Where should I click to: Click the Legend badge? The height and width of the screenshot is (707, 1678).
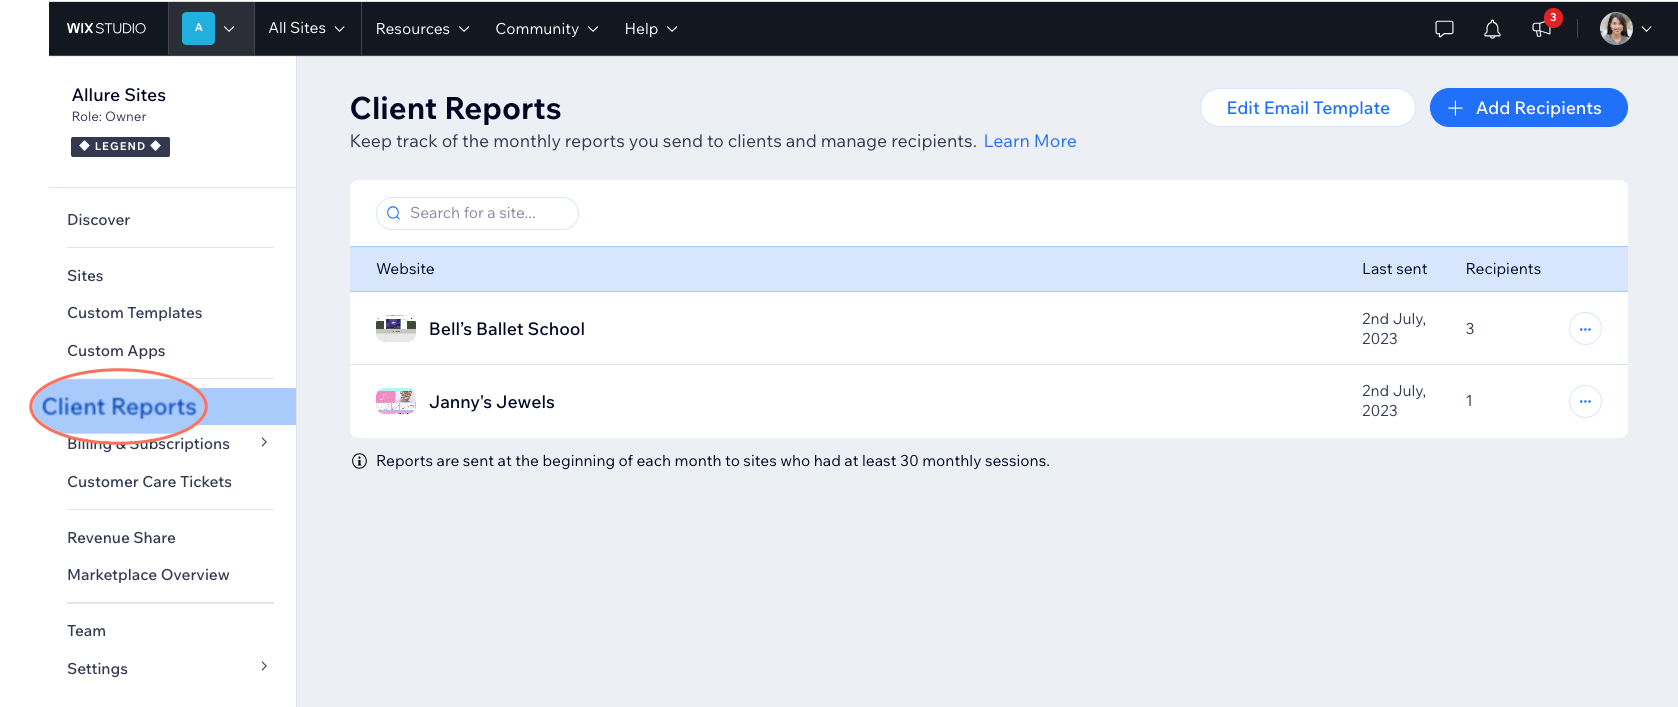coord(120,146)
